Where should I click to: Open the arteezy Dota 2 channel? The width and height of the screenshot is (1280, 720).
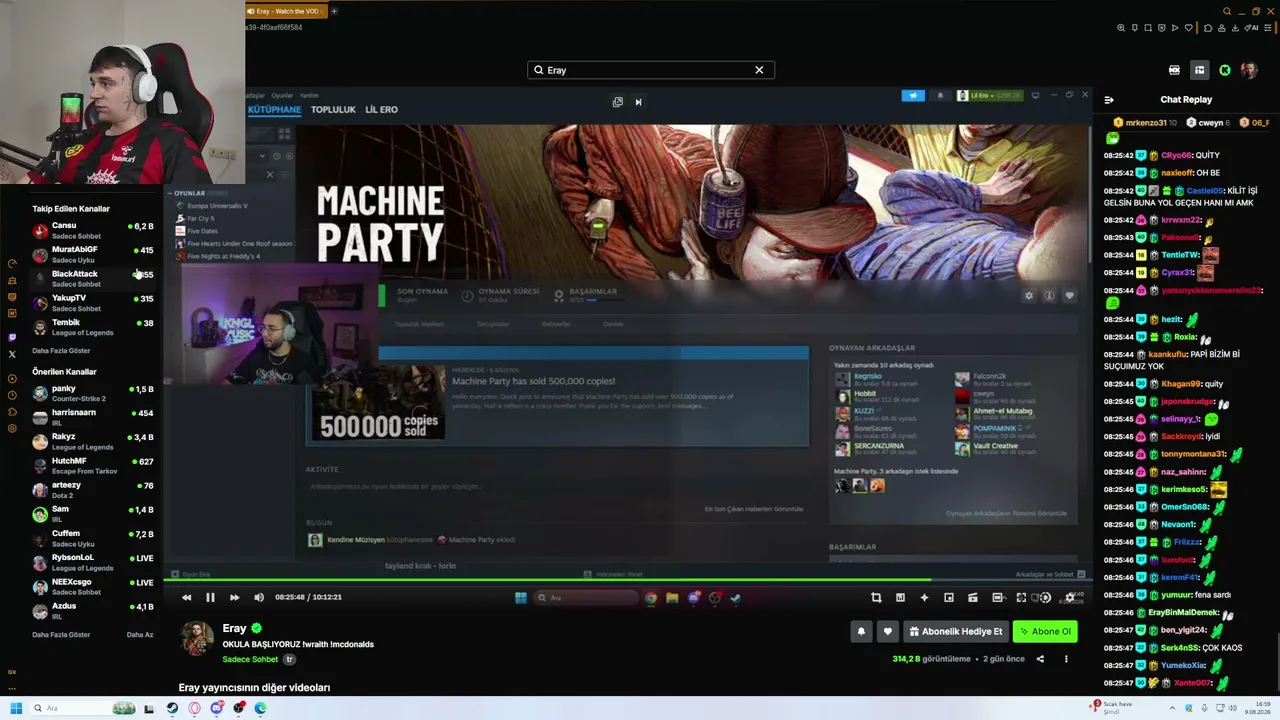[x=93, y=490]
